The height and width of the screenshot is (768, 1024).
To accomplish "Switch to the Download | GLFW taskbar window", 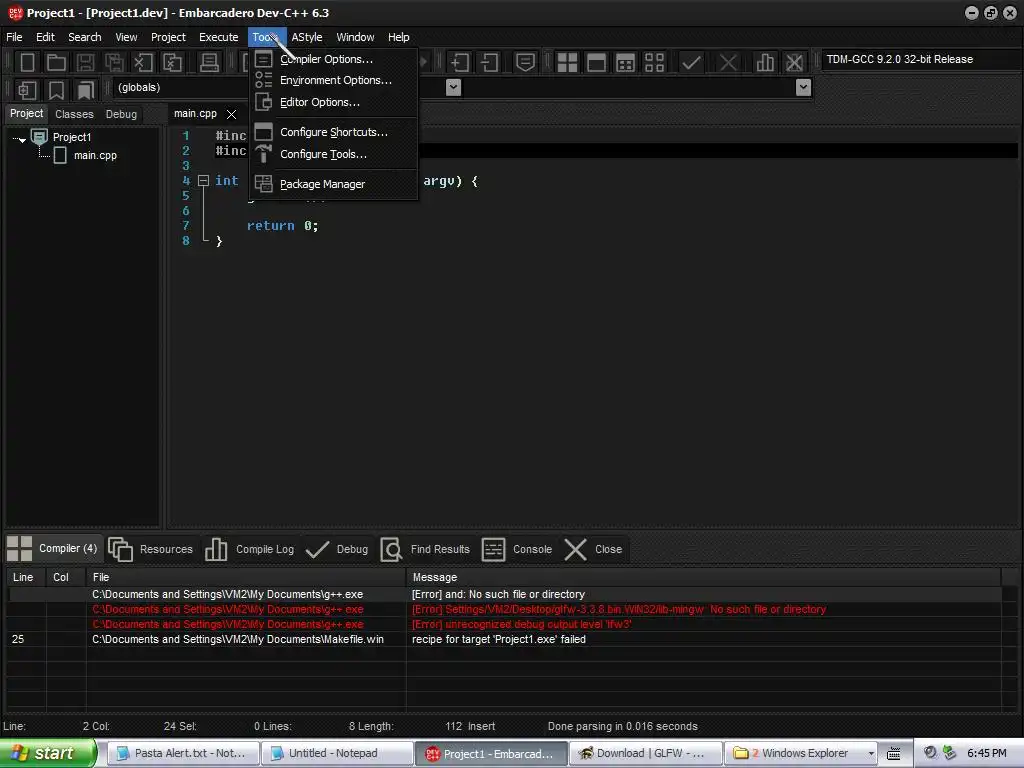I will click(x=645, y=753).
